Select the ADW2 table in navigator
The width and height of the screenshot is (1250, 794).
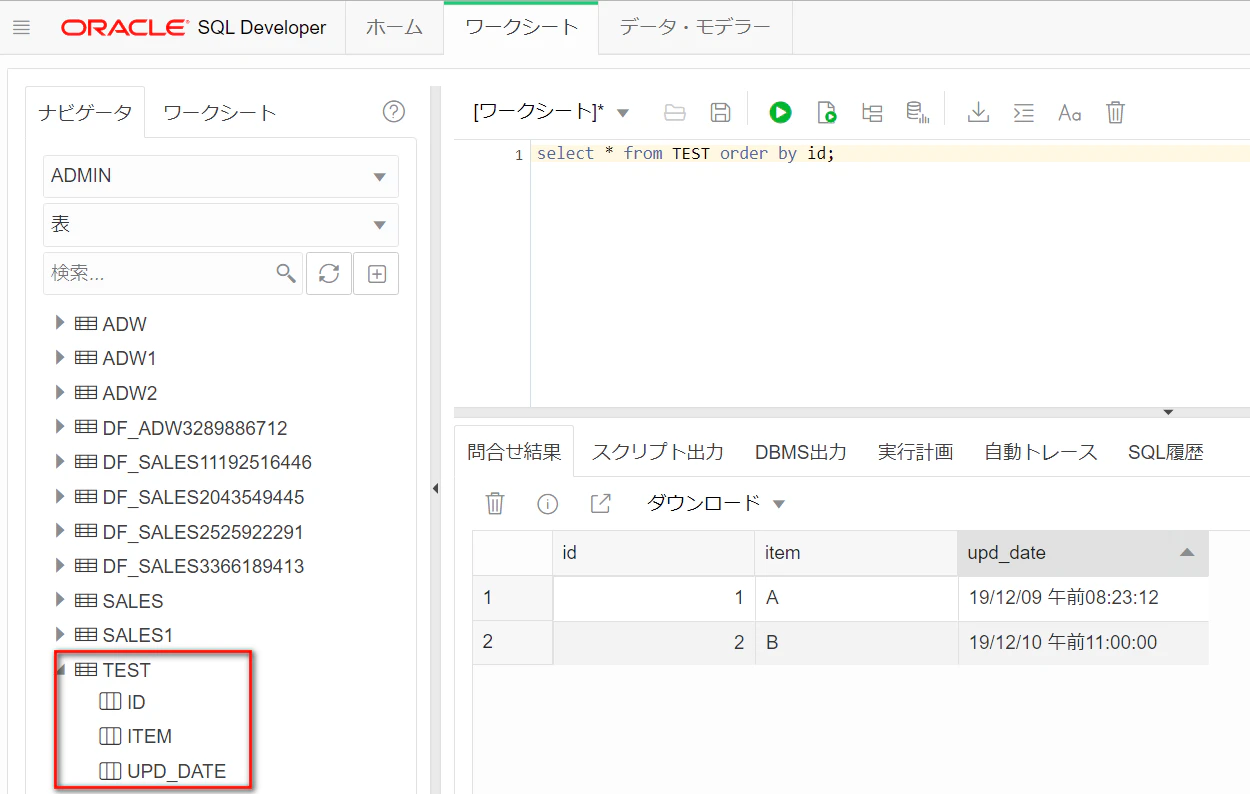[x=129, y=393]
